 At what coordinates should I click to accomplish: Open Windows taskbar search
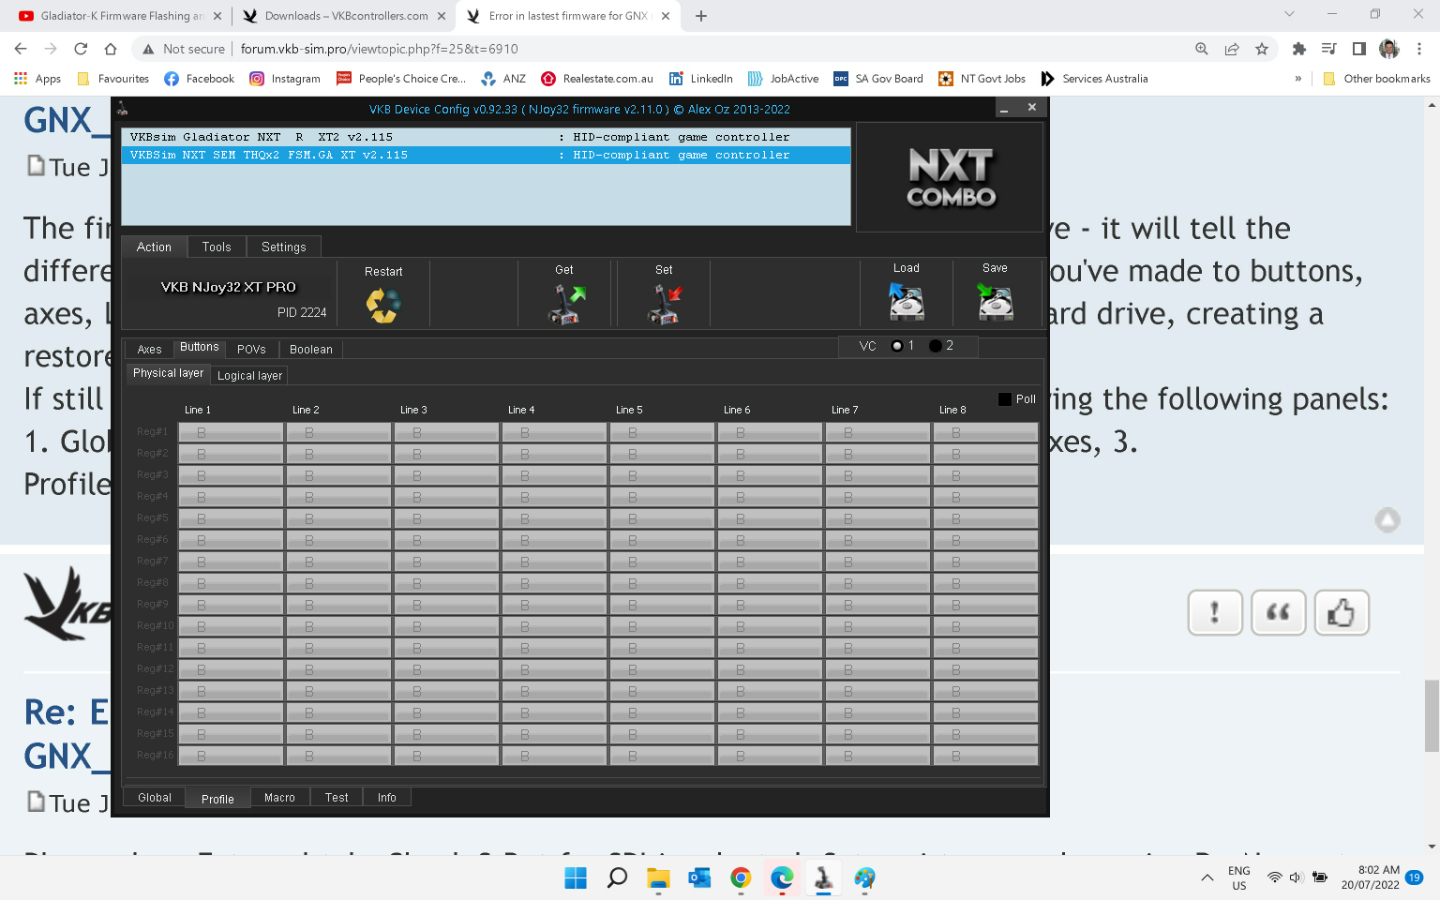(617, 878)
